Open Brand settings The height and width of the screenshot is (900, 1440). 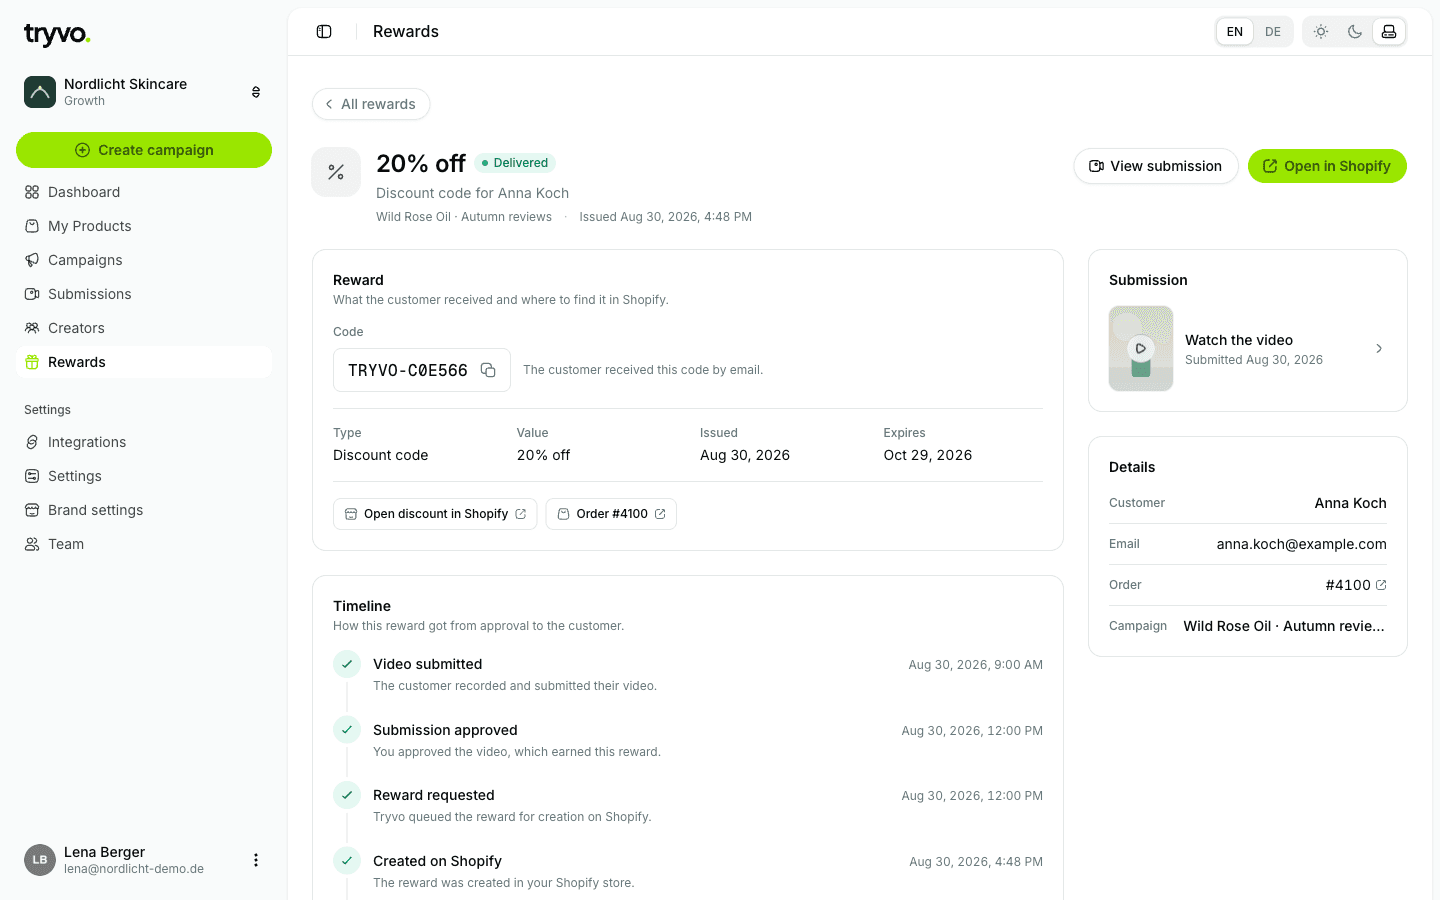(144, 510)
